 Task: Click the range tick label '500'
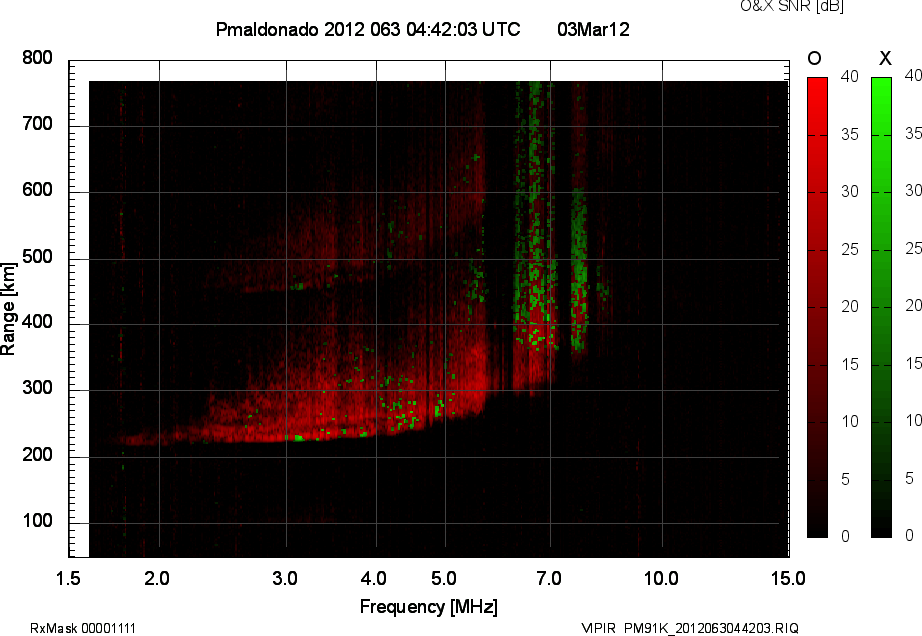pos(38,257)
